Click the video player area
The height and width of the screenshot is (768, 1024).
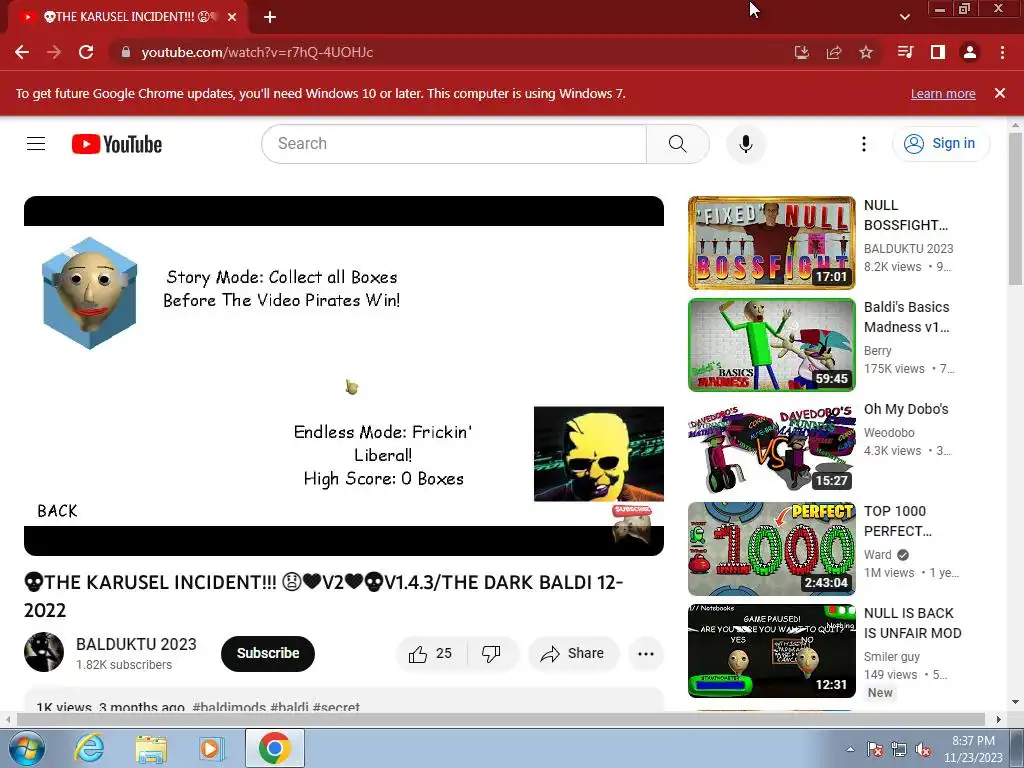click(344, 376)
